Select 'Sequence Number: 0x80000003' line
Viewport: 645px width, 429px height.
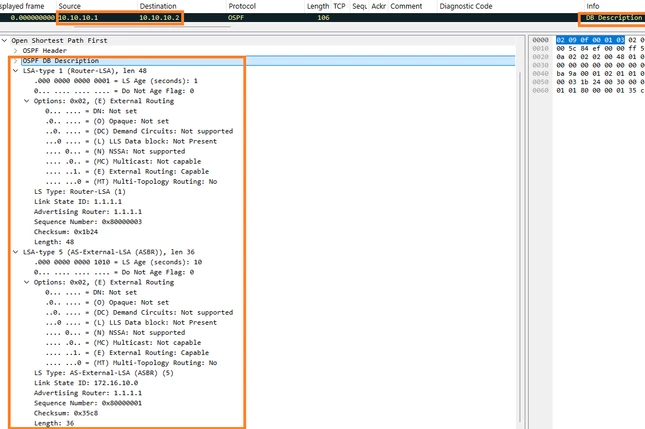pyautogui.click(x=88, y=222)
